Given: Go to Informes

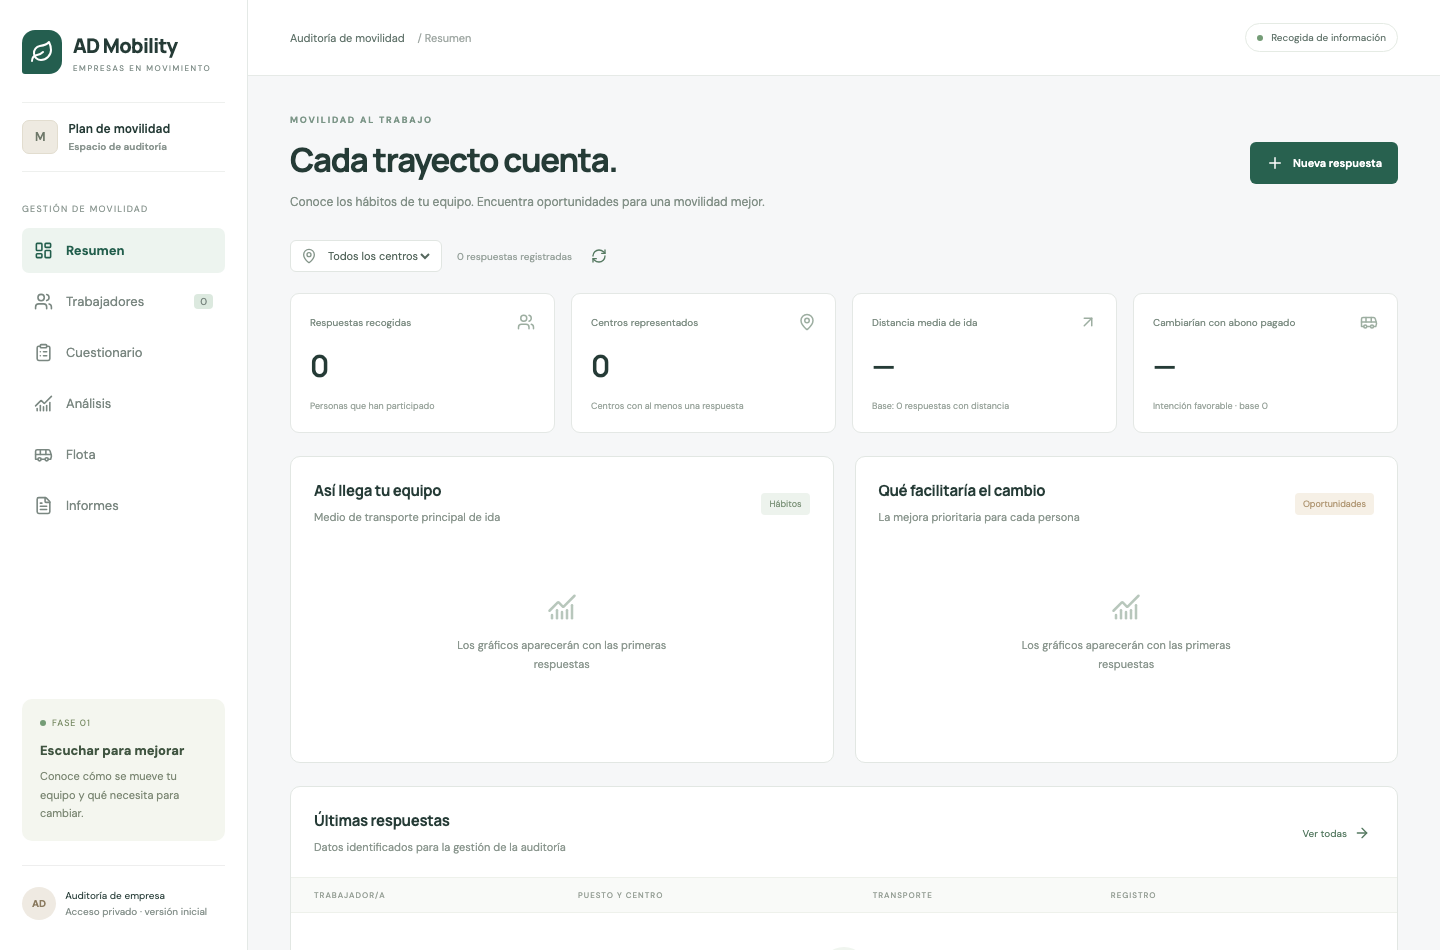Looking at the screenshot, I should (123, 505).
